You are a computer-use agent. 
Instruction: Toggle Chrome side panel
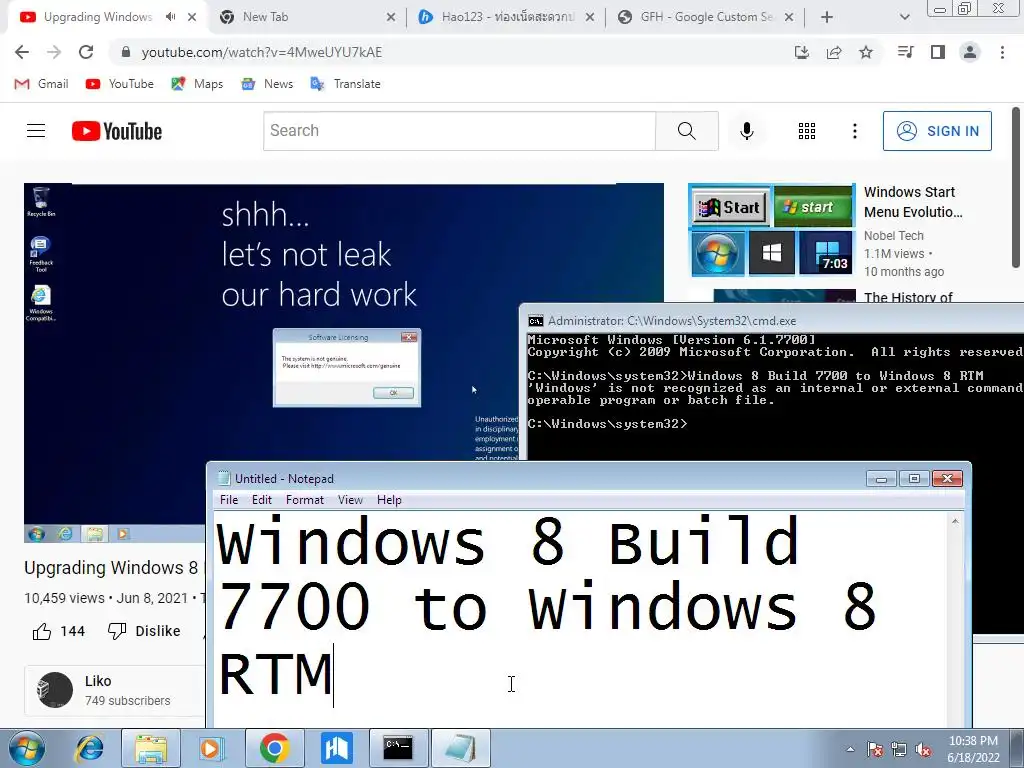938,52
